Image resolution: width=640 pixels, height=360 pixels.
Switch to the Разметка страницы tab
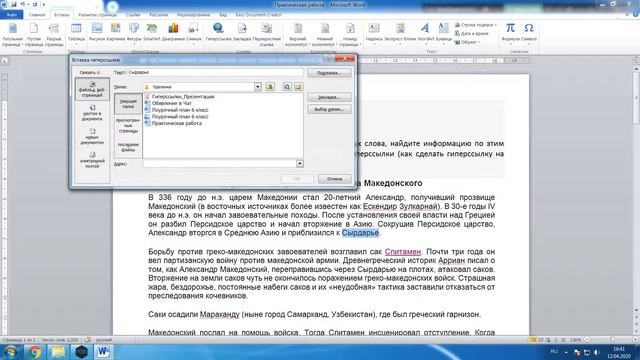click(97, 15)
